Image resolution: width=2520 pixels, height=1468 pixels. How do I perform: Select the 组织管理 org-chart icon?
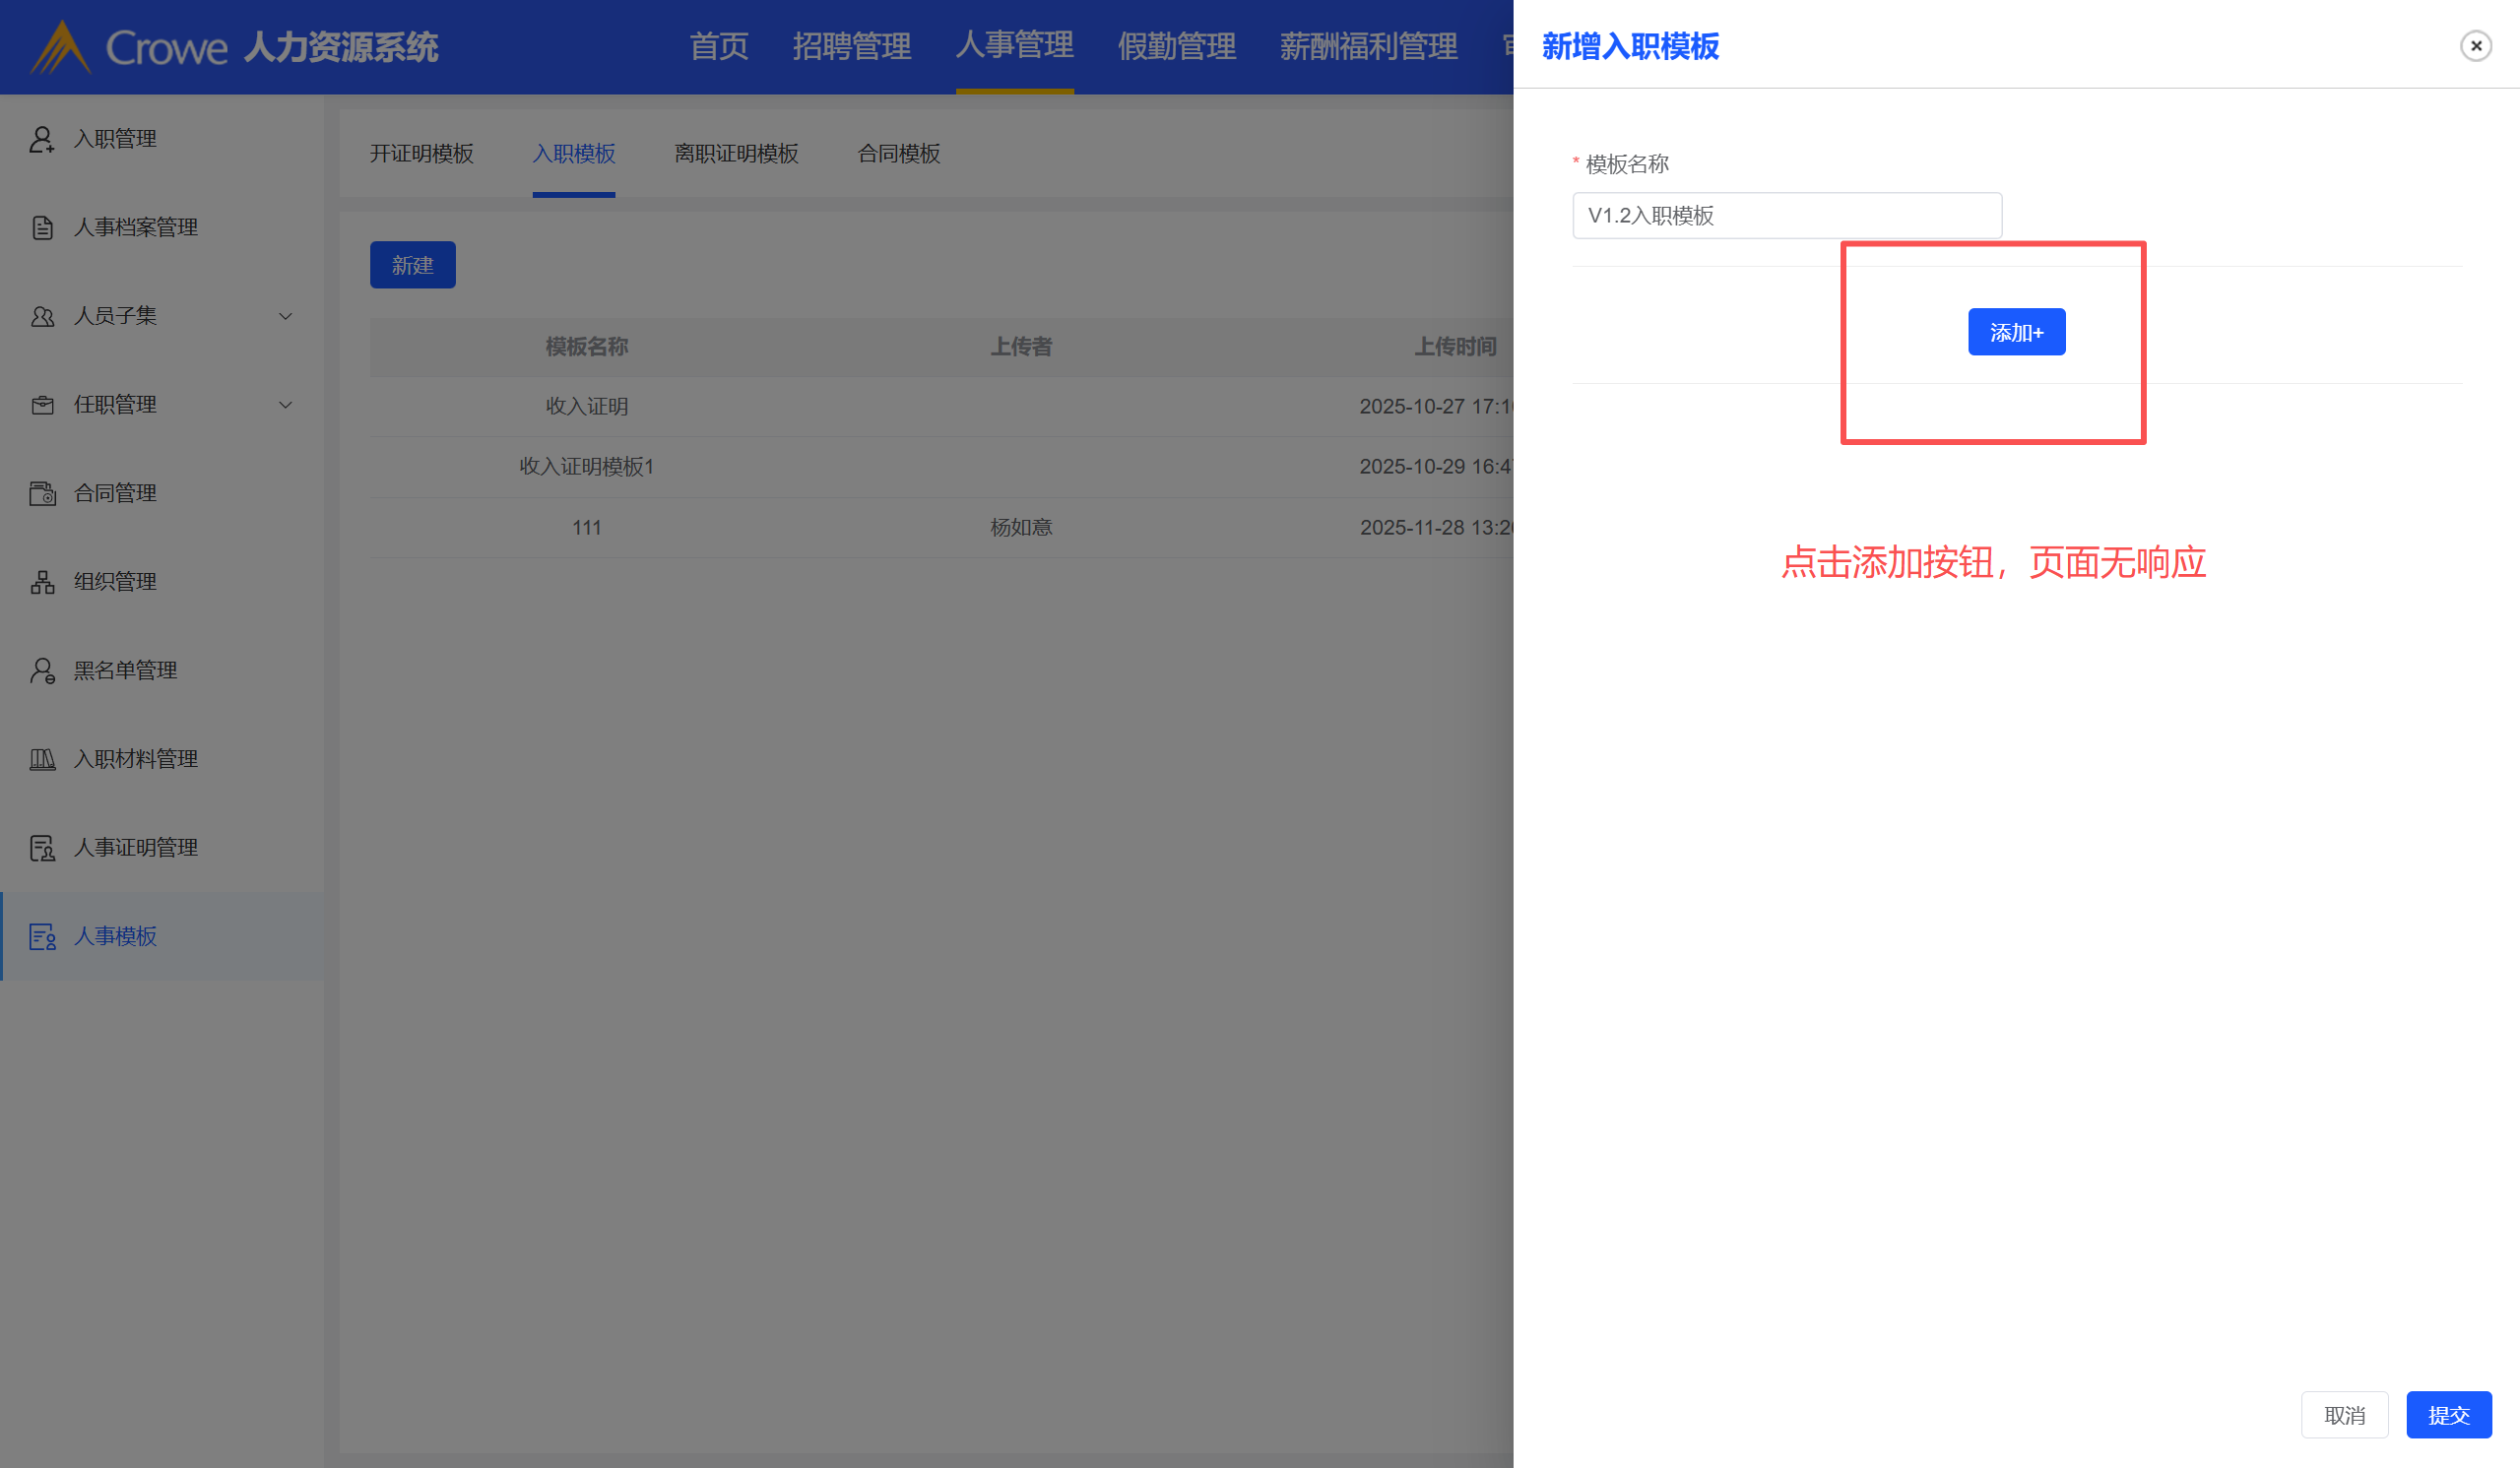point(42,582)
